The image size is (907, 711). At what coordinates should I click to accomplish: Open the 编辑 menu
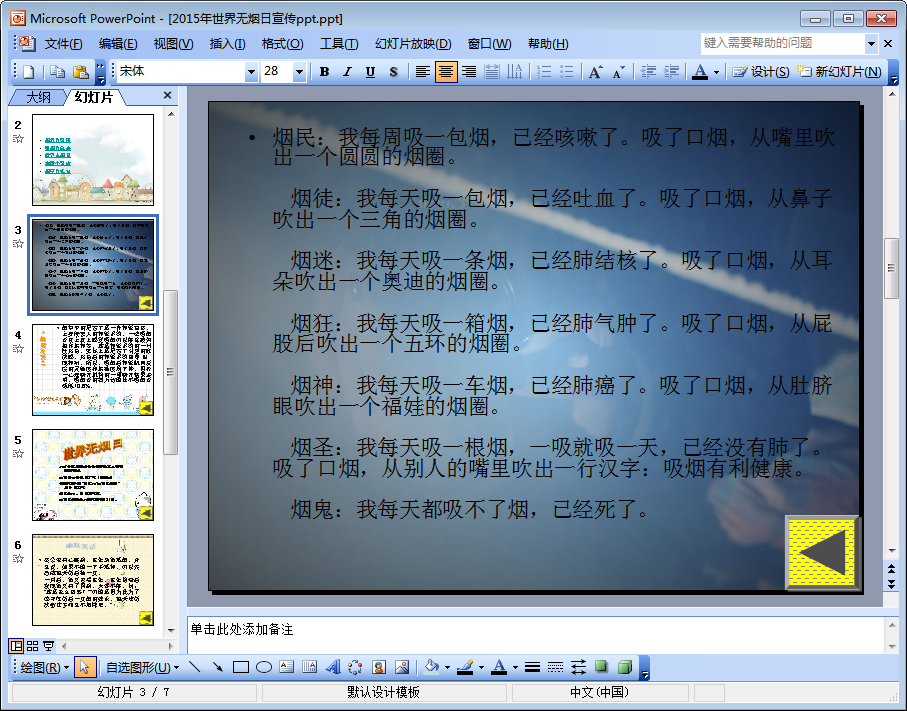pyautogui.click(x=117, y=44)
